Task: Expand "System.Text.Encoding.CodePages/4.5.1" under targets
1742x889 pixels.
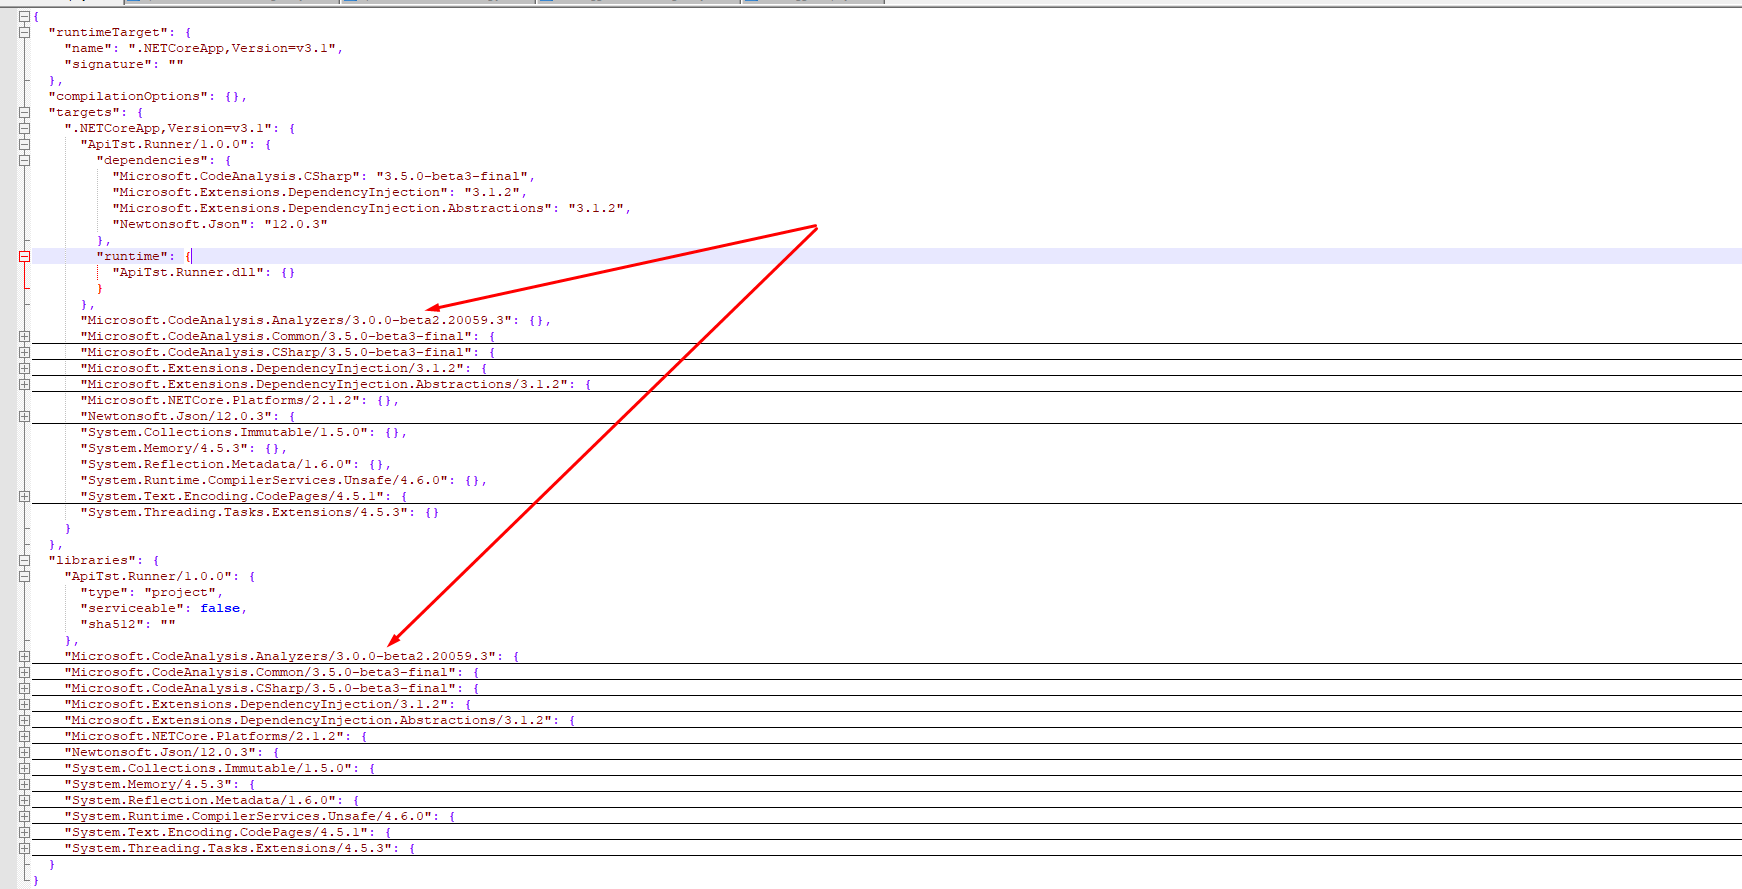Action: (24, 496)
